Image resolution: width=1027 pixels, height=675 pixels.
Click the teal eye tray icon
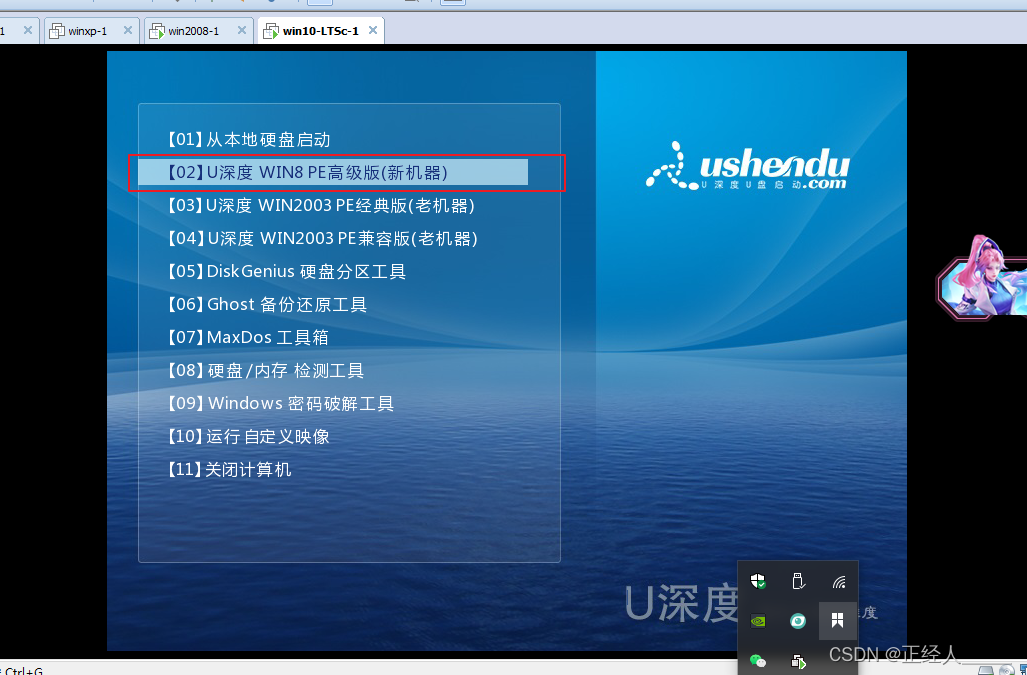(x=798, y=621)
